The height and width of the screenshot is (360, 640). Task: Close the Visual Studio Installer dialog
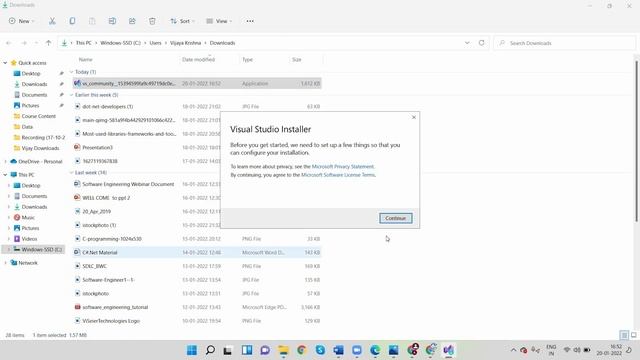[x=413, y=117]
